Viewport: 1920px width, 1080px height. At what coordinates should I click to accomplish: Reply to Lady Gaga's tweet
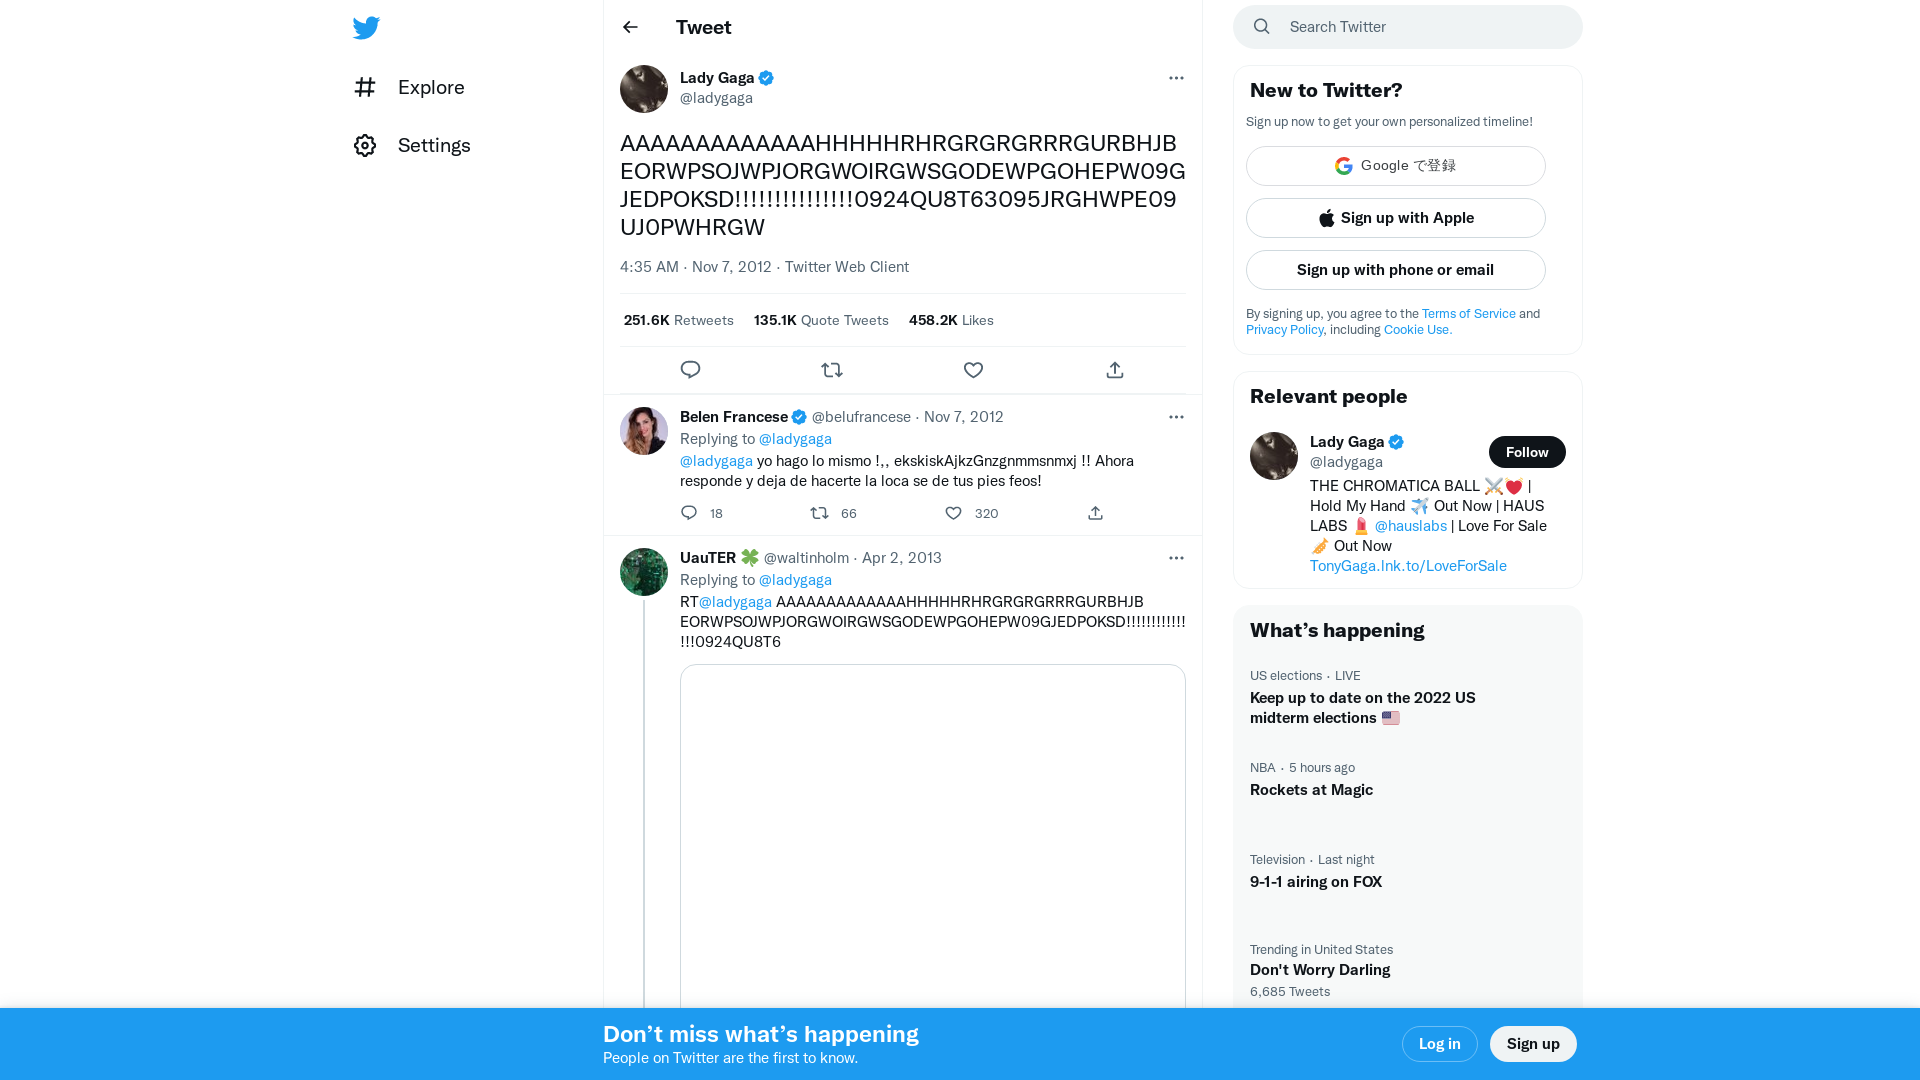point(690,369)
